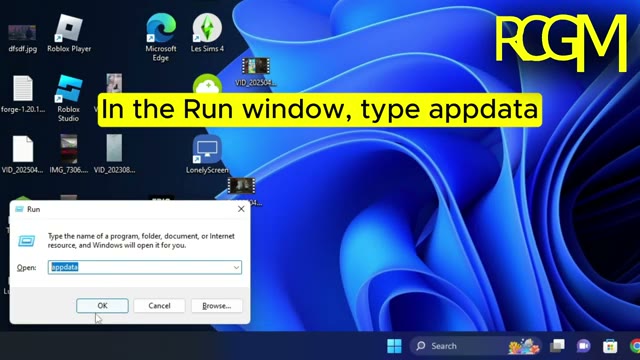Click Cancel in the Run dialog
Screen dimensions: 640x360
(x=159, y=306)
